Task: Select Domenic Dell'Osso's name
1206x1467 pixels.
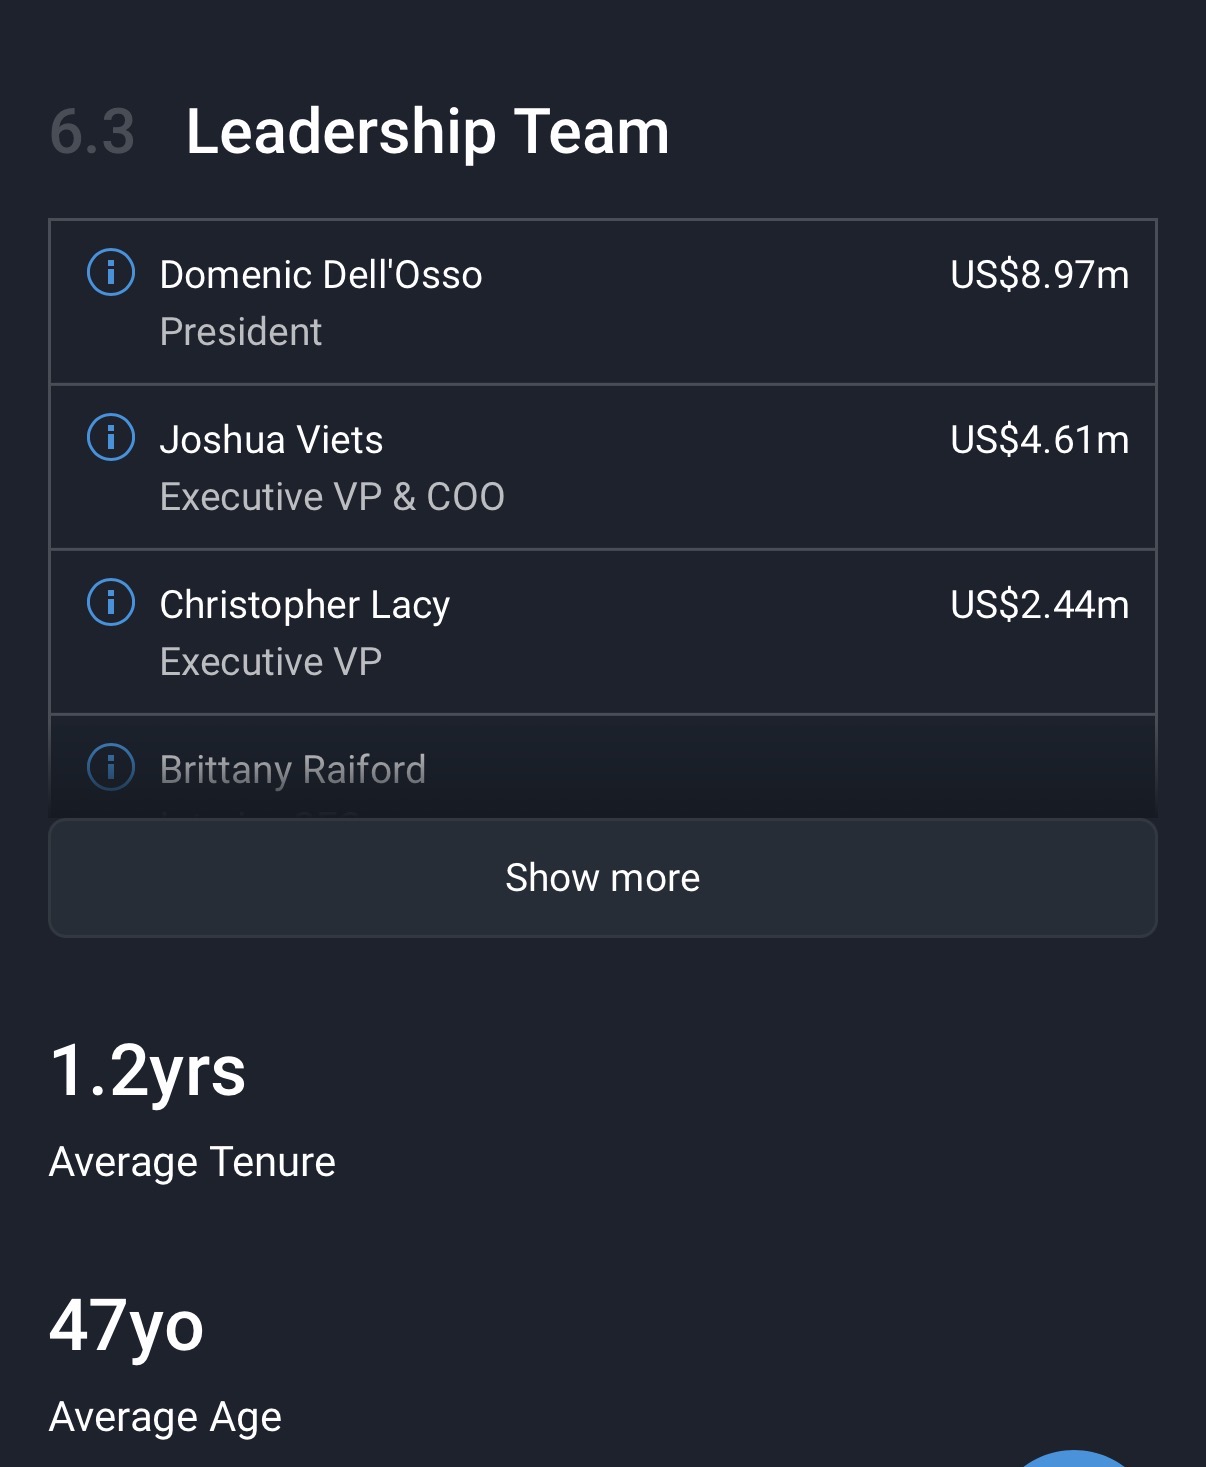Action: pos(321,275)
